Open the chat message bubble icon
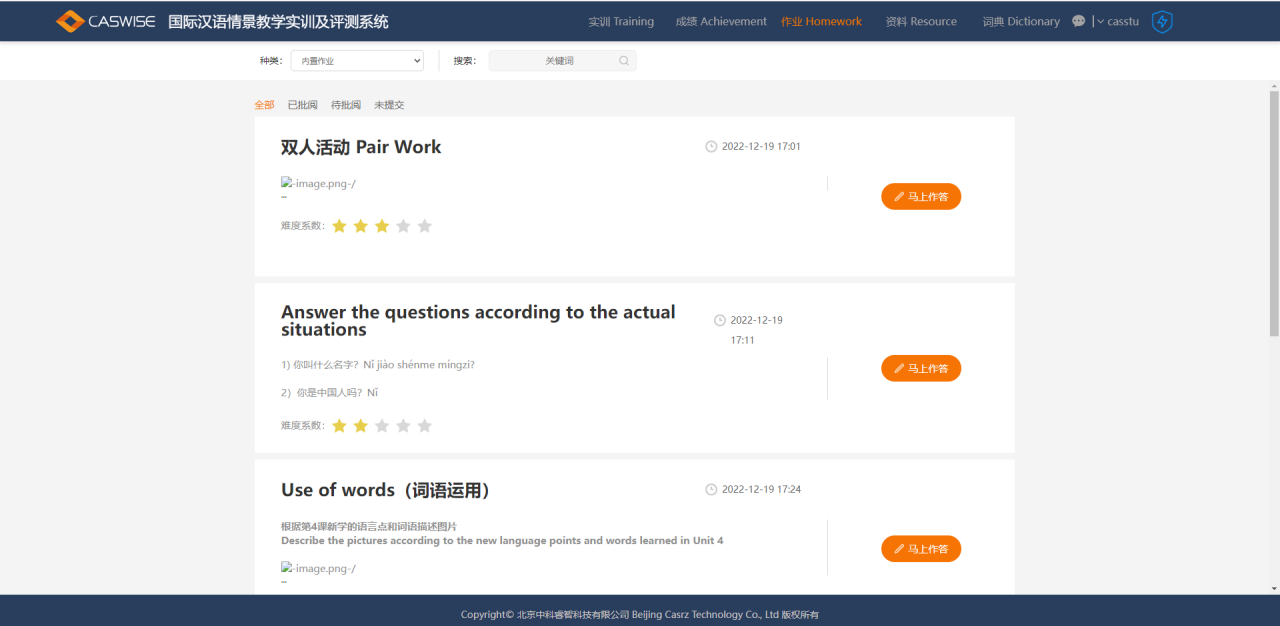Image resolution: width=1280 pixels, height=626 pixels. point(1078,21)
